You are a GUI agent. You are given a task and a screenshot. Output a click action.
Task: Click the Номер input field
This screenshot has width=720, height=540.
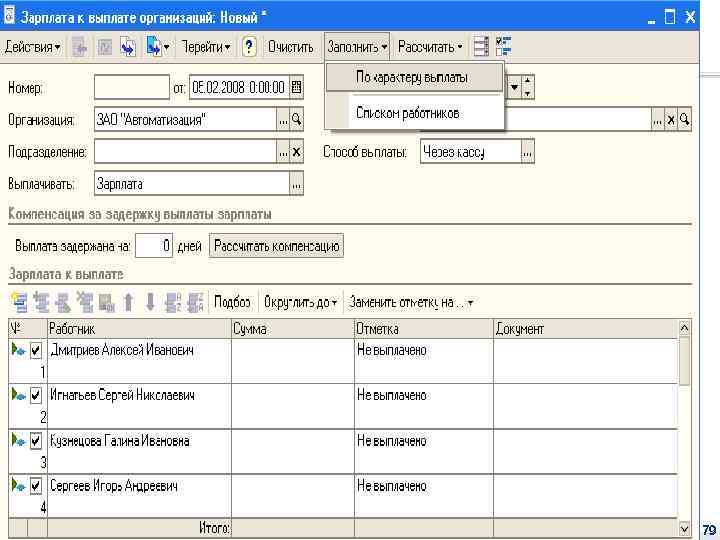click(x=132, y=87)
